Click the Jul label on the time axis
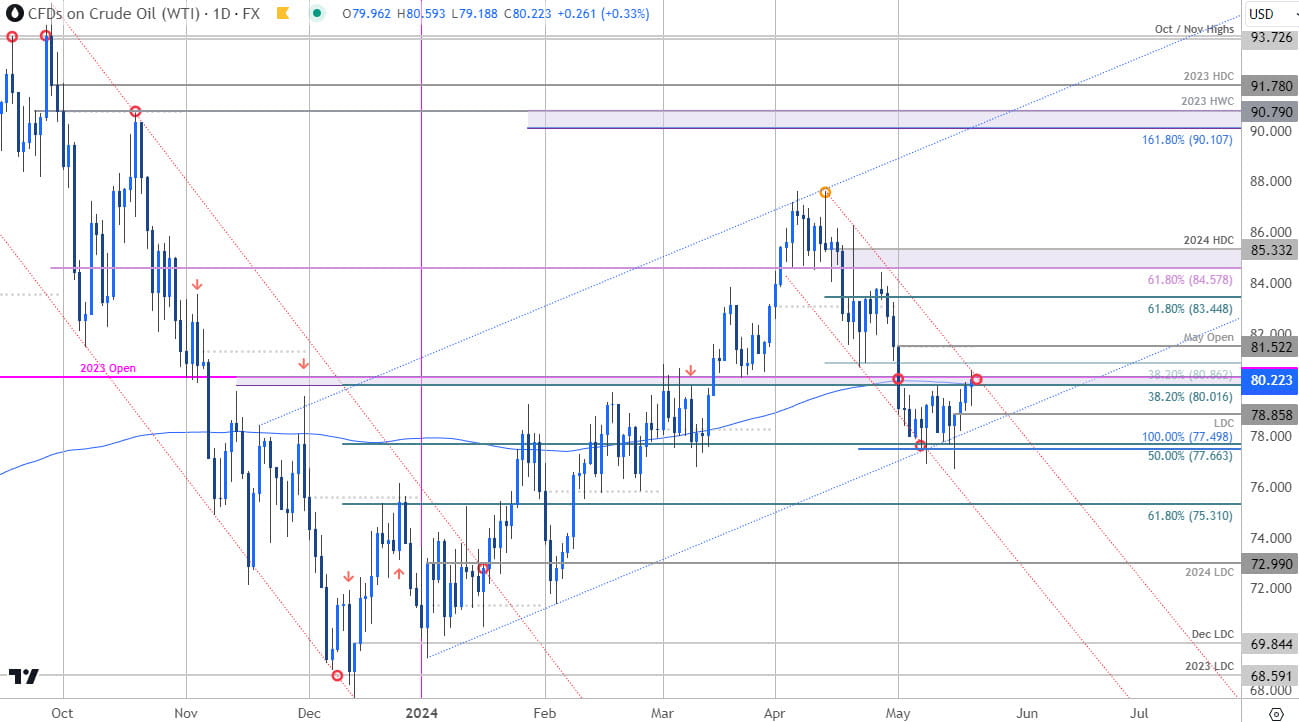Viewport: 1299px width, 722px height. coord(1138,714)
